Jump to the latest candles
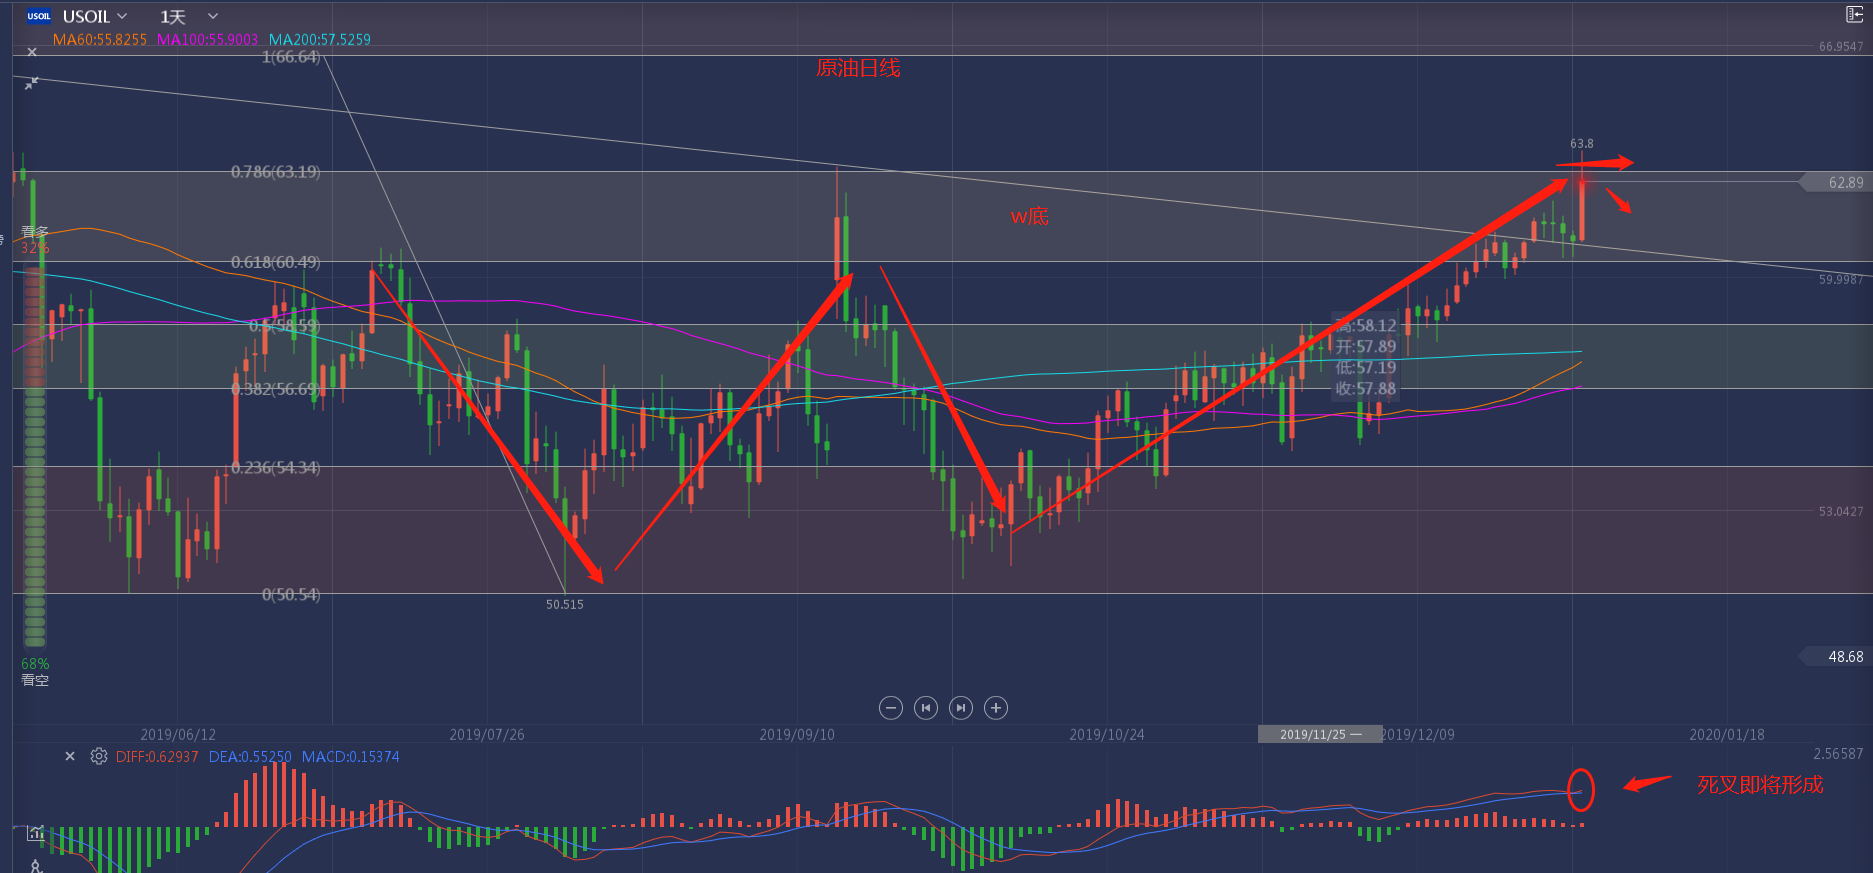Viewport: 1873px width, 873px height. click(x=961, y=708)
